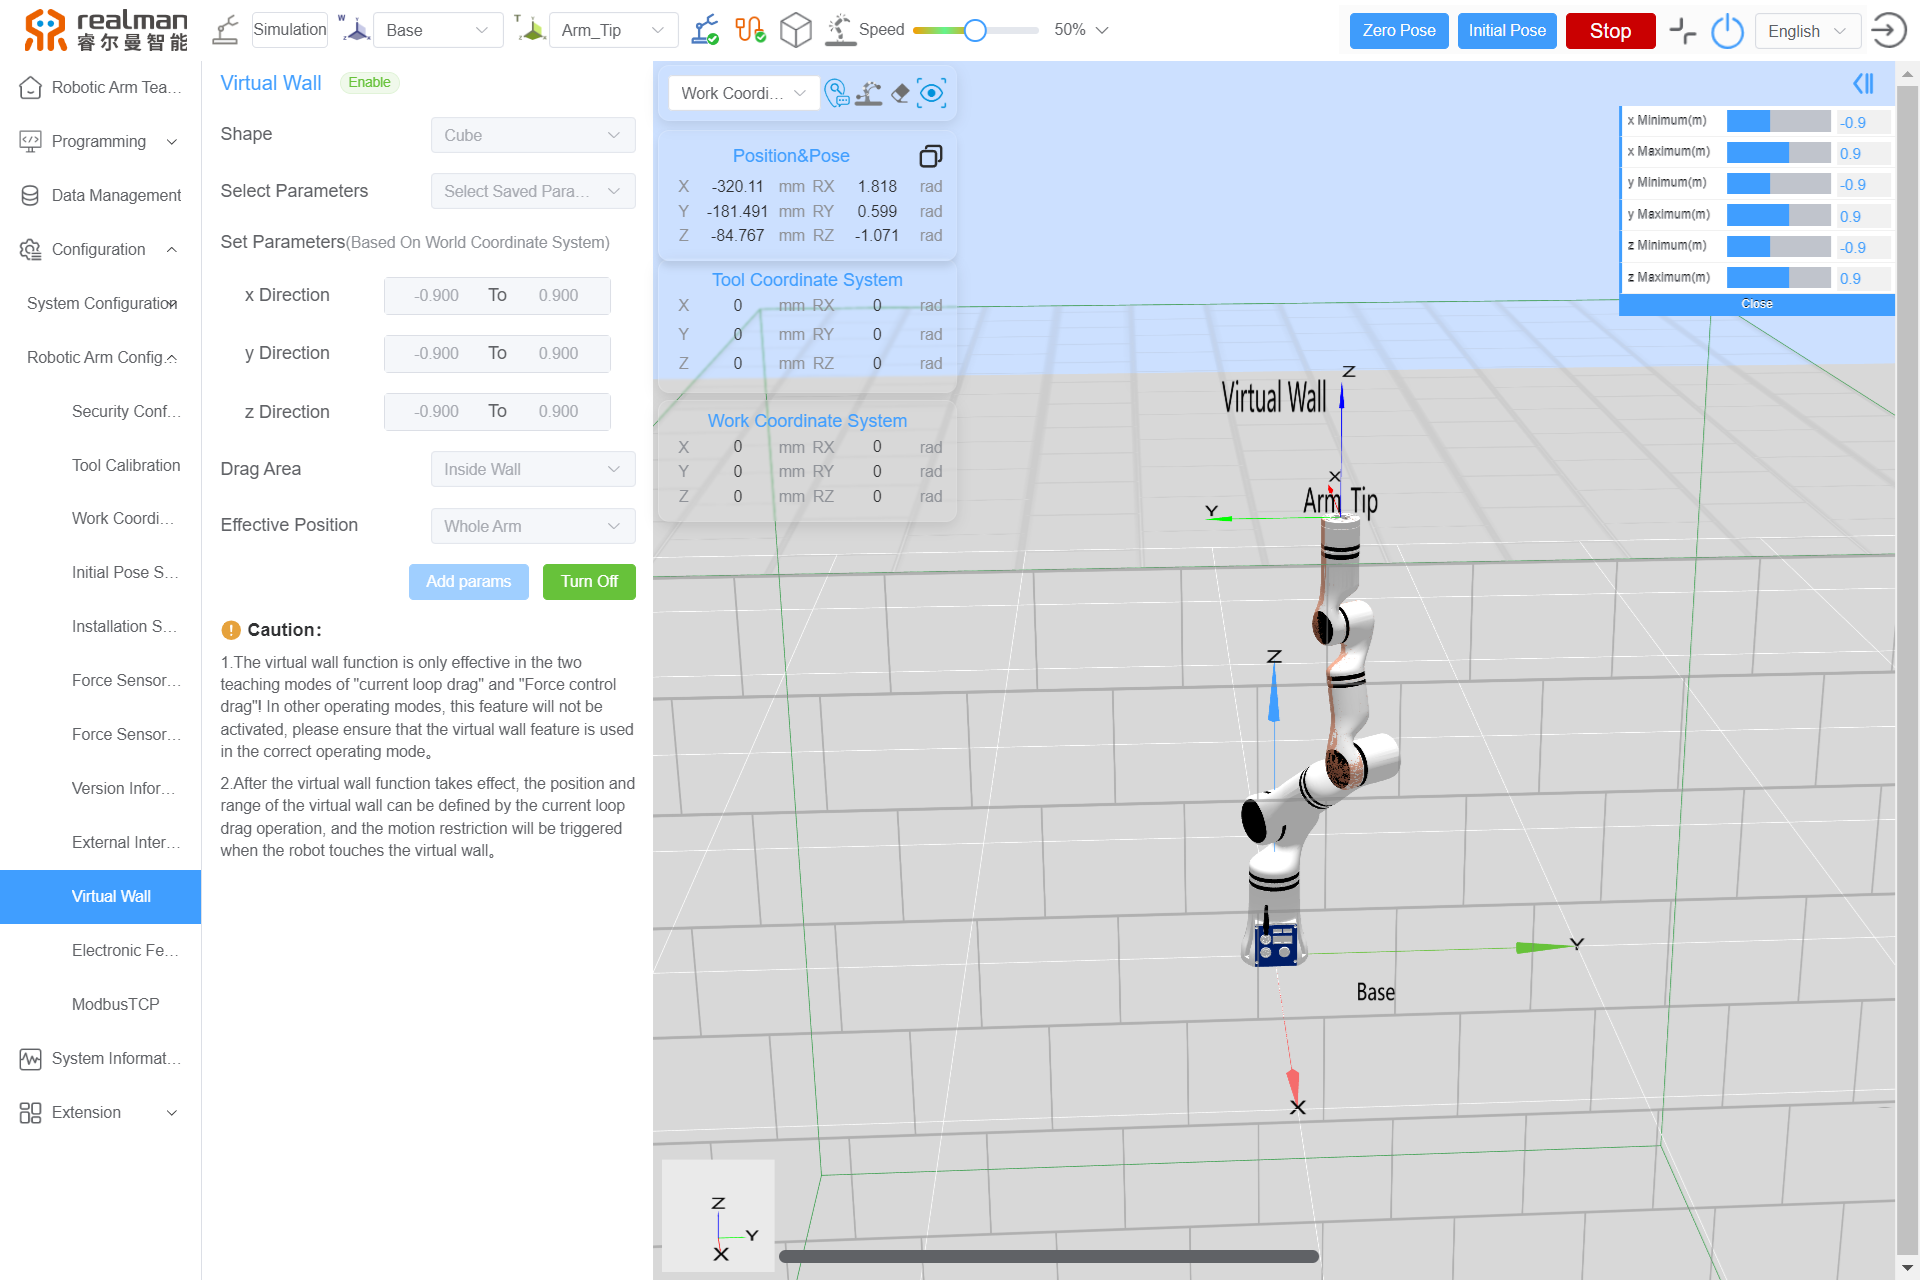This screenshot has height=1280, width=1920.
Task: Click the copy Position&Pose icon
Action: [x=930, y=154]
